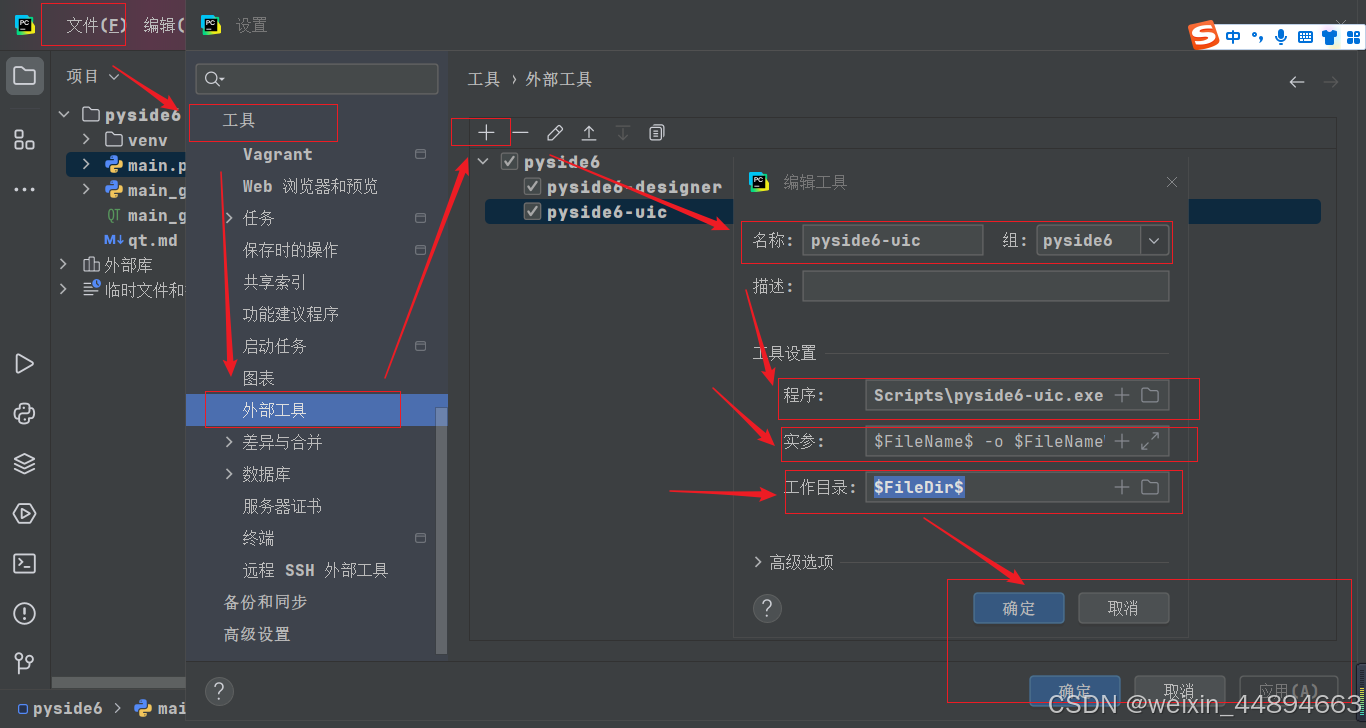Close the Edit Tool dialog
1366x728 pixels.
(x=1172, y=182)
